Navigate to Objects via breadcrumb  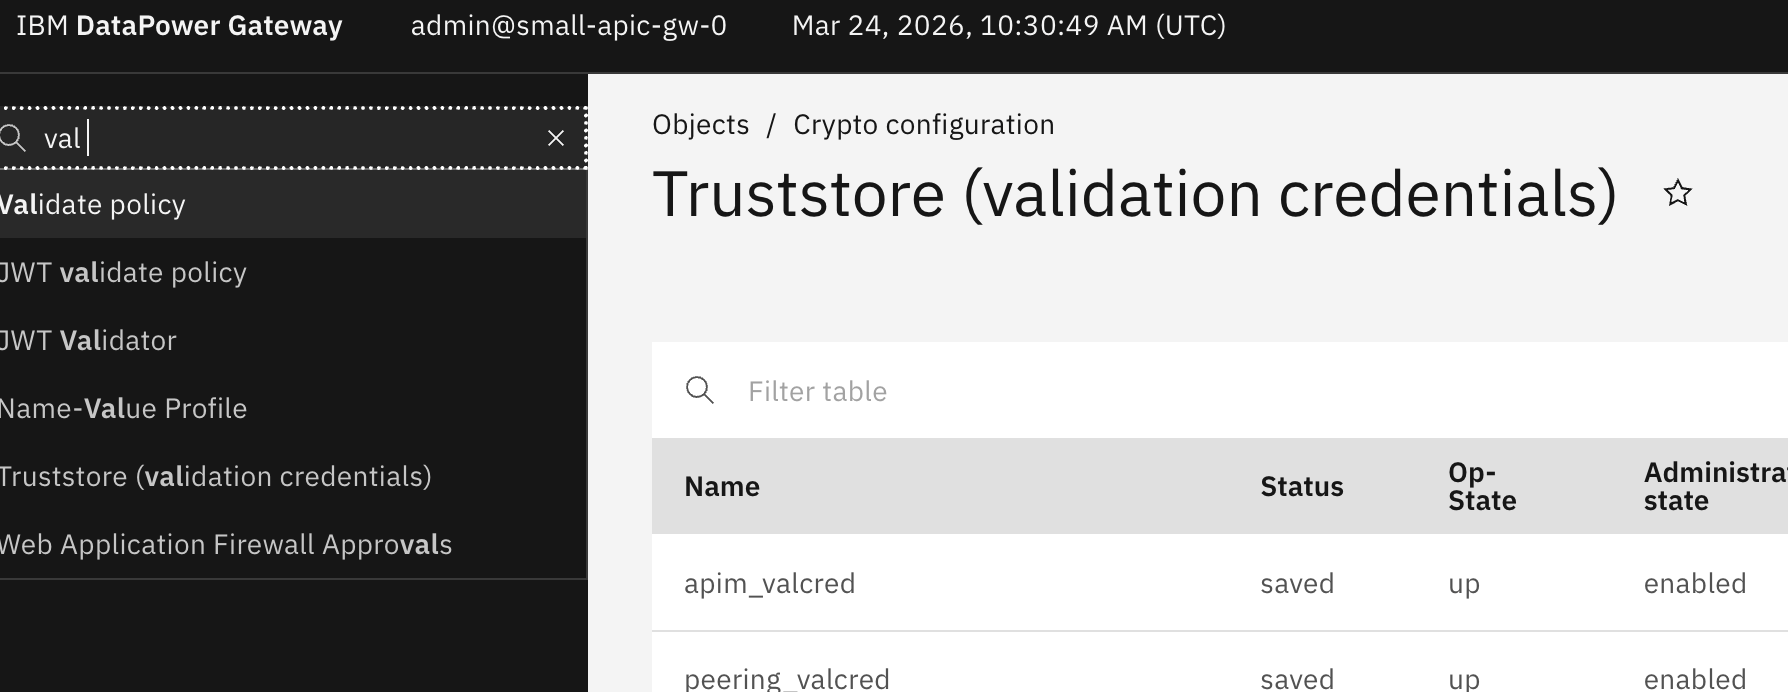(x=700, y=124)
